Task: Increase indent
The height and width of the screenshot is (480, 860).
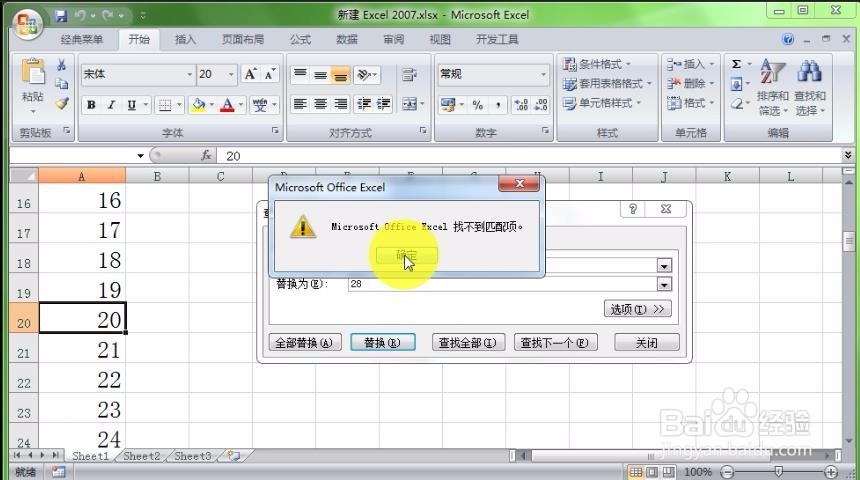Action: point(383,104)
